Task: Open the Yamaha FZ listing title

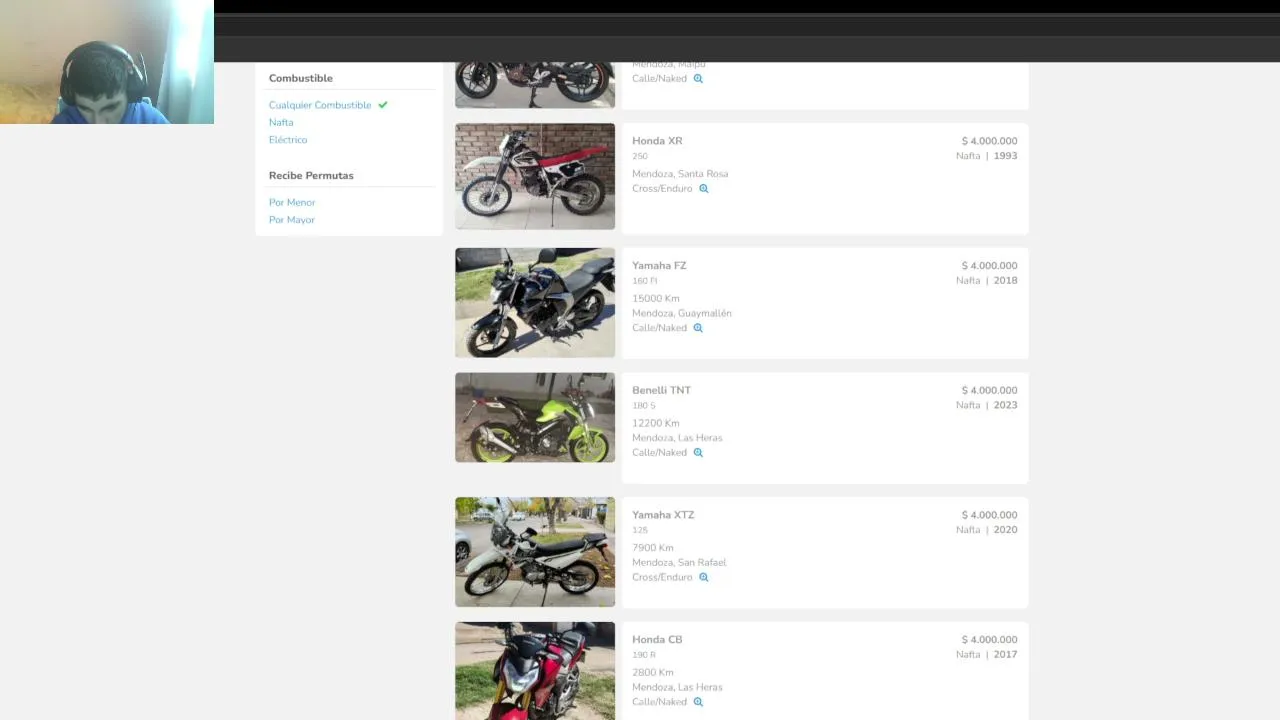Action: 659,266
